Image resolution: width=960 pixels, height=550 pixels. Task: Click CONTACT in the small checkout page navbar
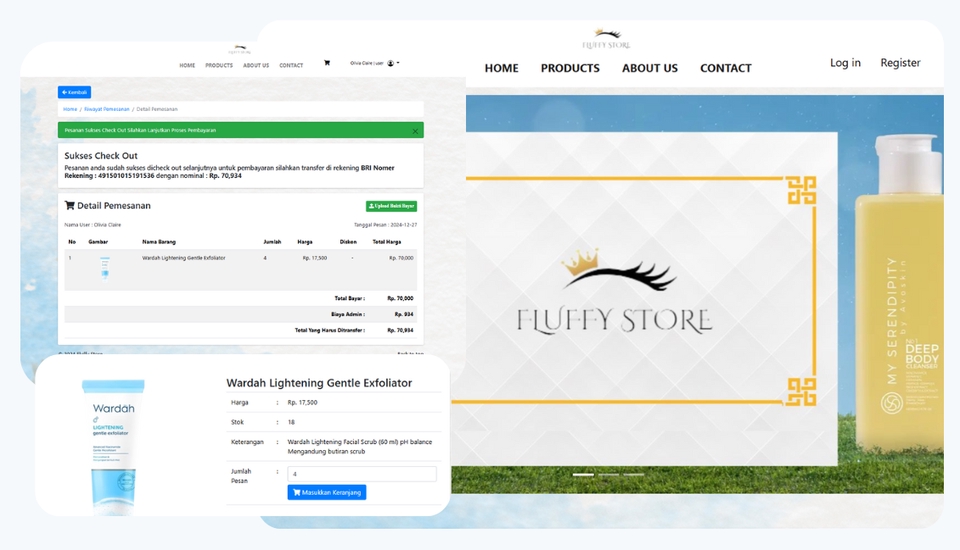pyautogui.click(x=291, y=65)
